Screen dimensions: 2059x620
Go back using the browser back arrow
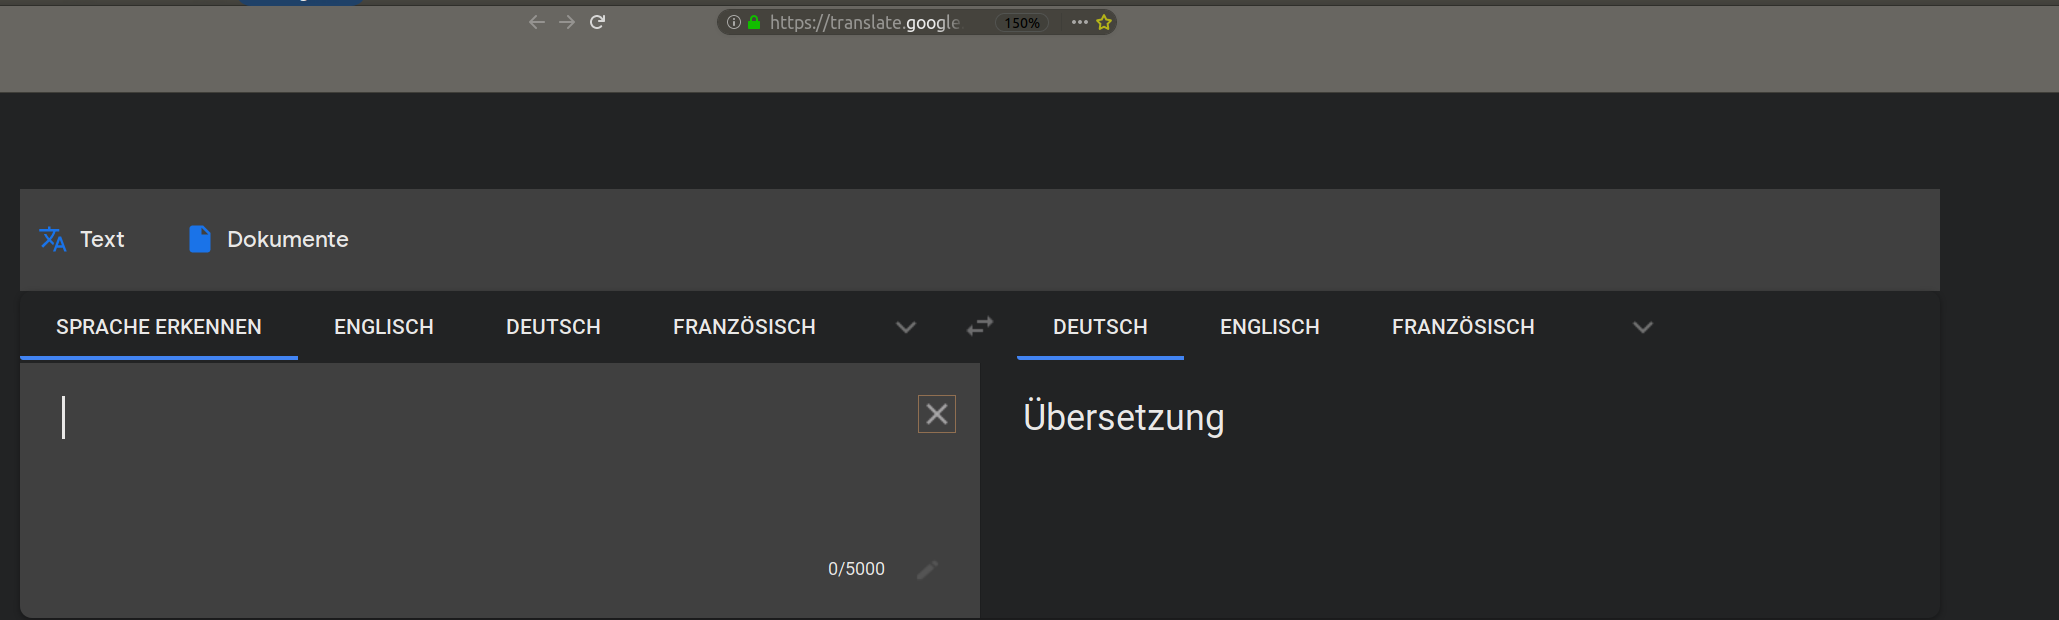coord(537,22)
